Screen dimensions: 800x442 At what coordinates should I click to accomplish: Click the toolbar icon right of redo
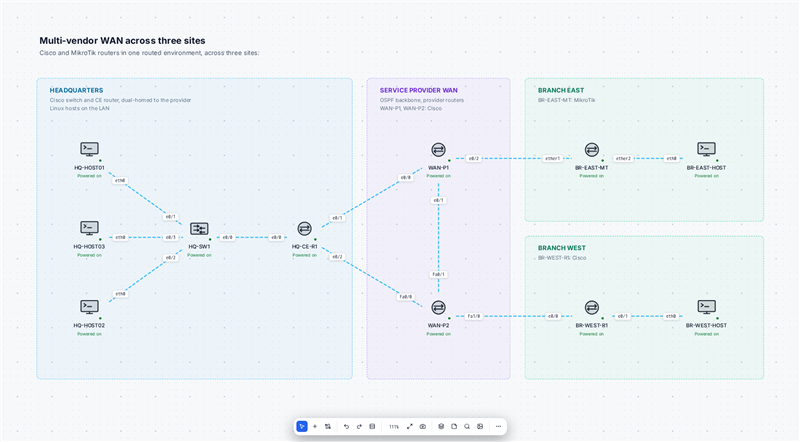pos(372,426)
